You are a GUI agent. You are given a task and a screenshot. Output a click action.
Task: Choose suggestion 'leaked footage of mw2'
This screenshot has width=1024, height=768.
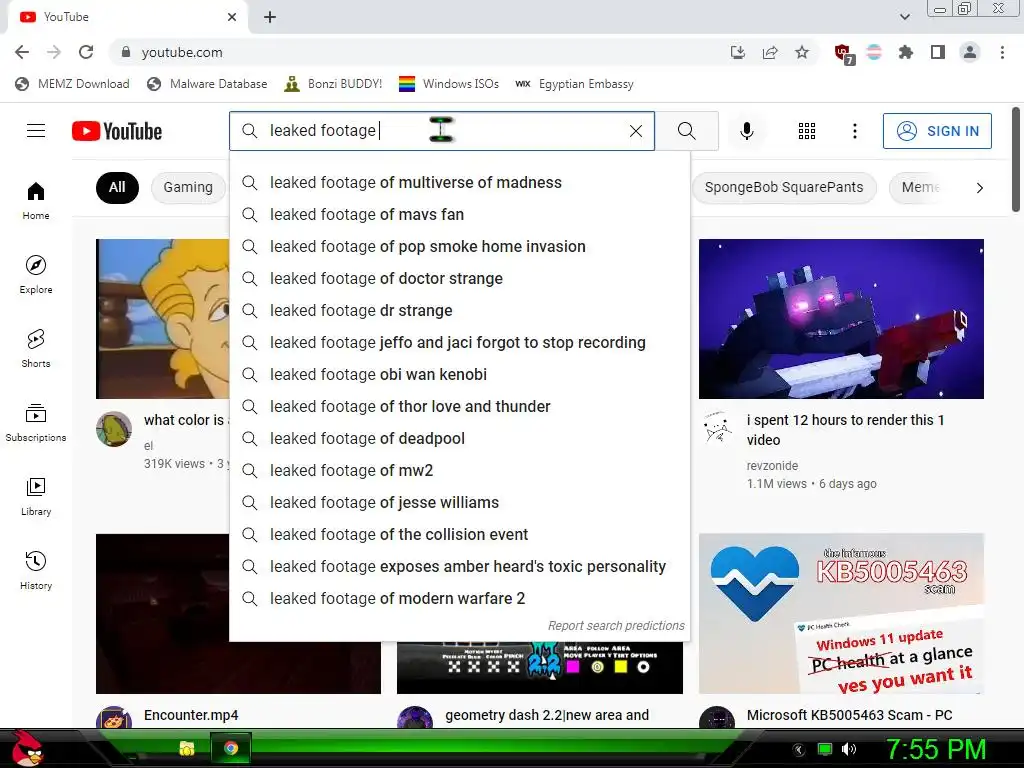[x=460, y=471]
